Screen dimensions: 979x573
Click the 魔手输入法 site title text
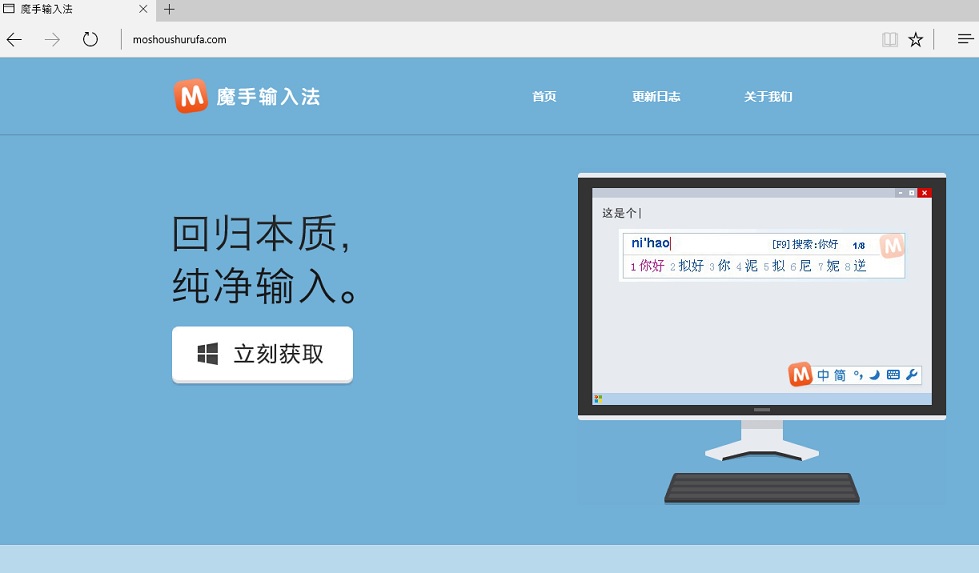click(268, 97)
